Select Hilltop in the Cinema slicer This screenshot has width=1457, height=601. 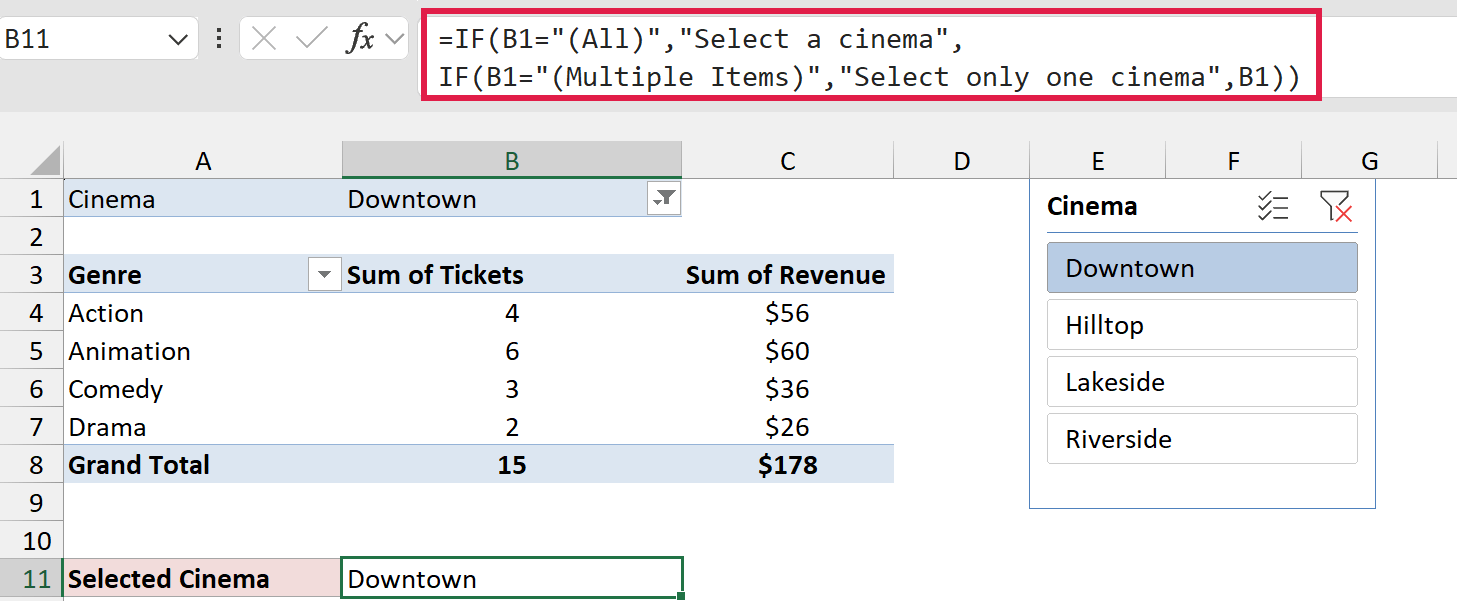(1202, 325)
